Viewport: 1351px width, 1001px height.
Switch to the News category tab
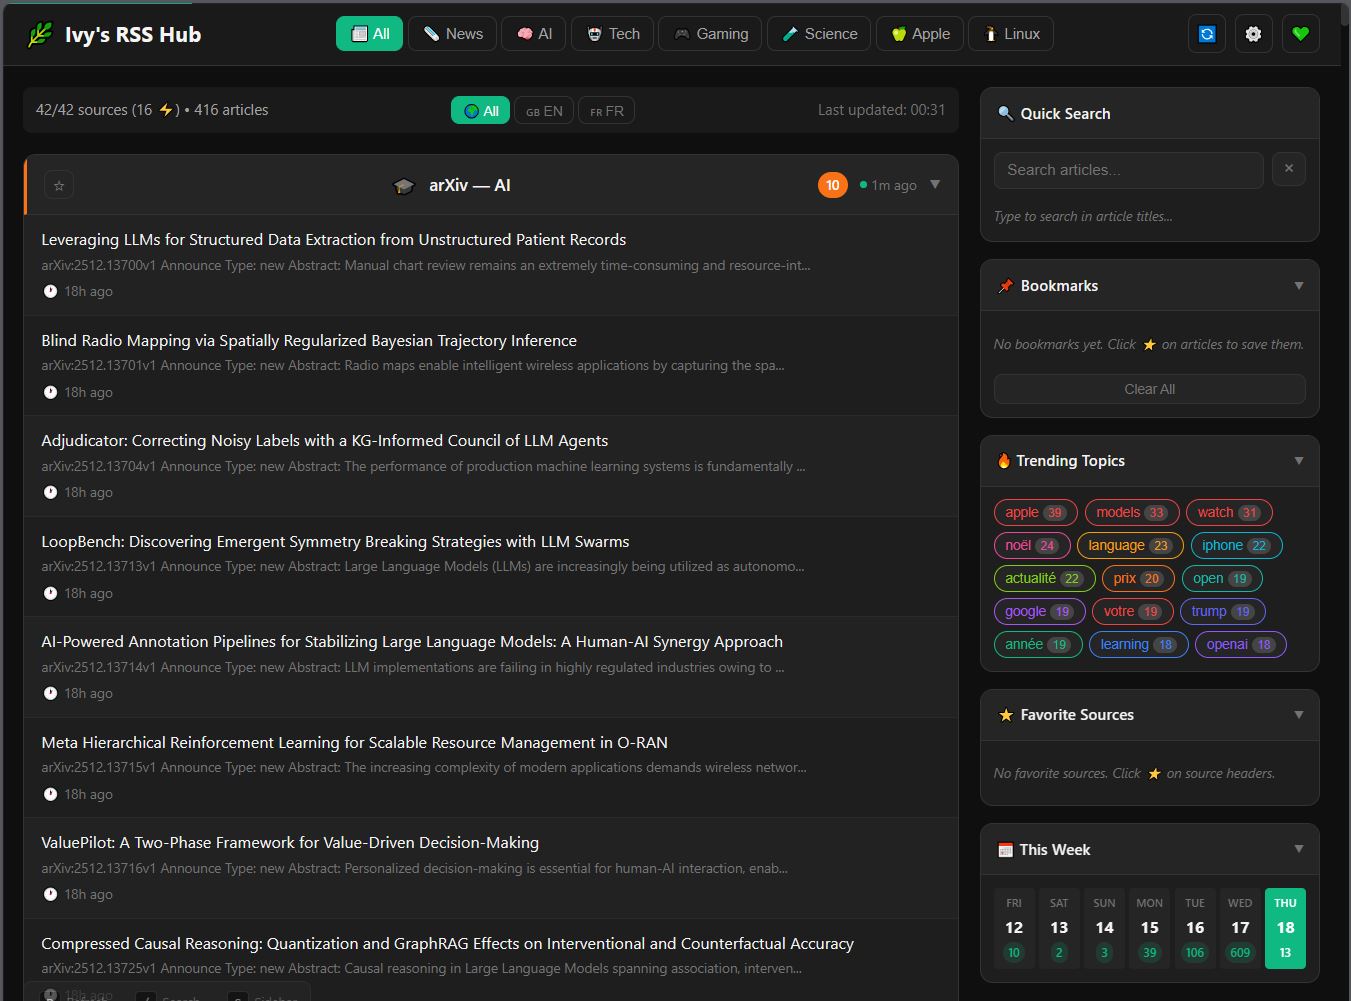pyautogui.click(x=452, y=34)
